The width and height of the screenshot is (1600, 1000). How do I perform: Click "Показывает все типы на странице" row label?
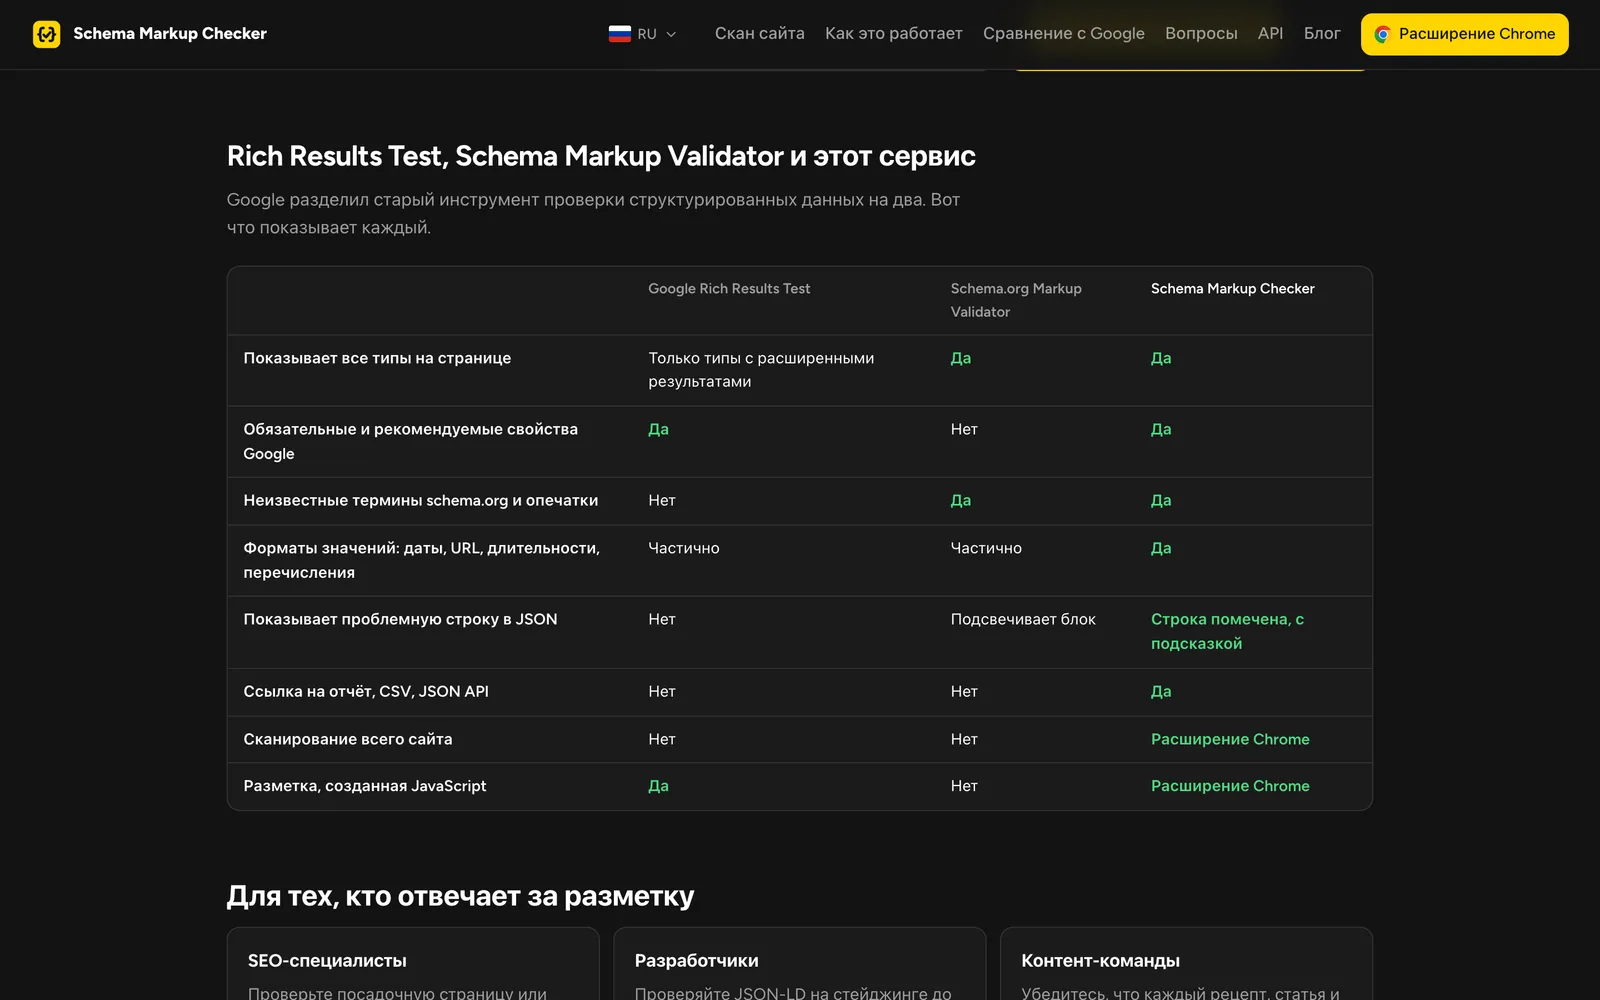click(x=377, y=358)
